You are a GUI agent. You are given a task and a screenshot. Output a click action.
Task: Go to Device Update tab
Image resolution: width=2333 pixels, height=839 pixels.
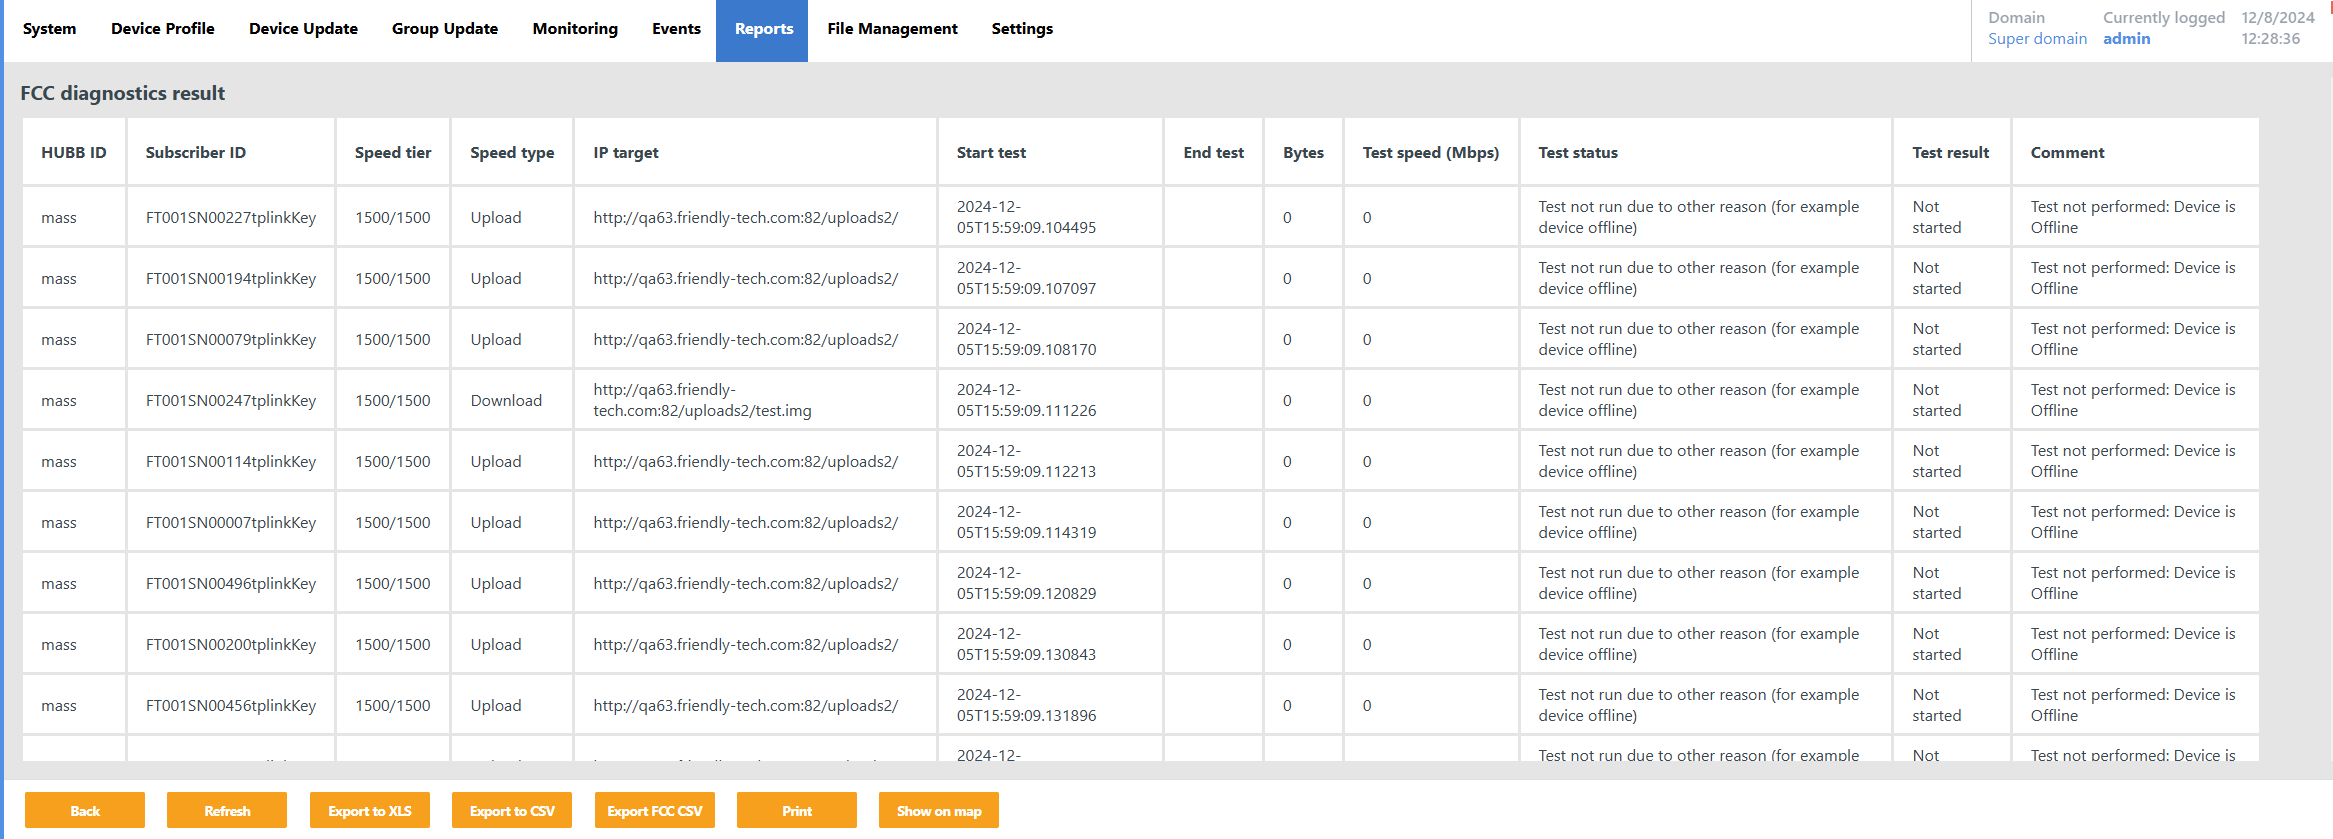click(303, 29)
